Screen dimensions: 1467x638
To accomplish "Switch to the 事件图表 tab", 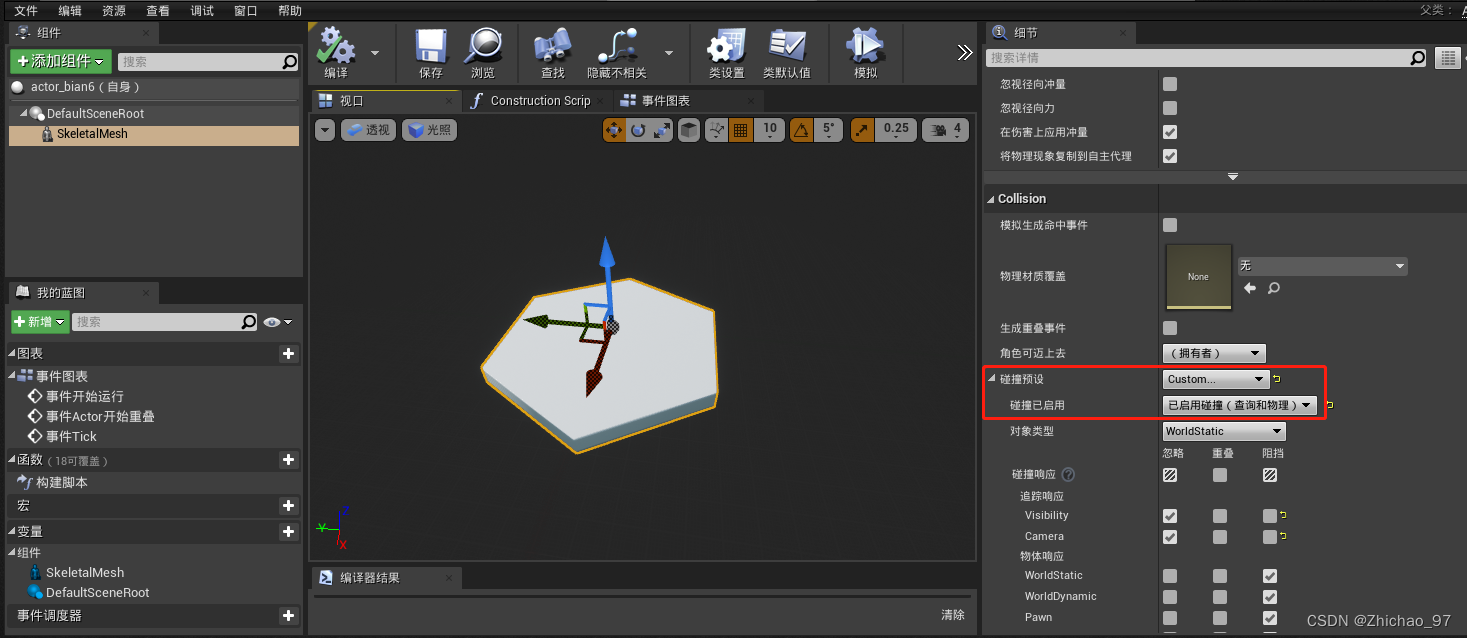I will point(667,100).
